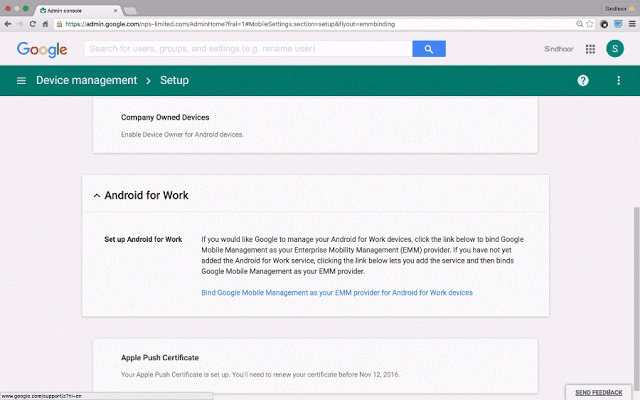640x400 pixels.
Task: Click the Sindhoor account name
Action: point(558,49)
